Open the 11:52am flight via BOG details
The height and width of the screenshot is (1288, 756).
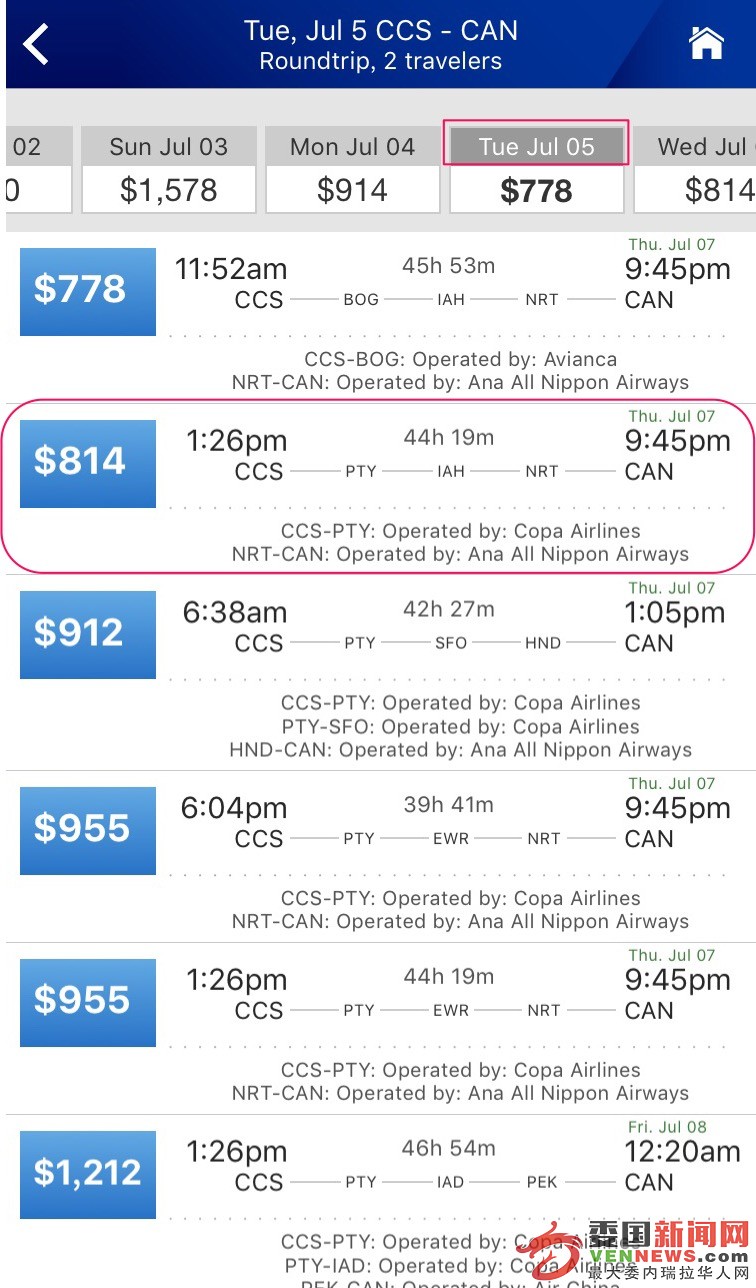378,316
